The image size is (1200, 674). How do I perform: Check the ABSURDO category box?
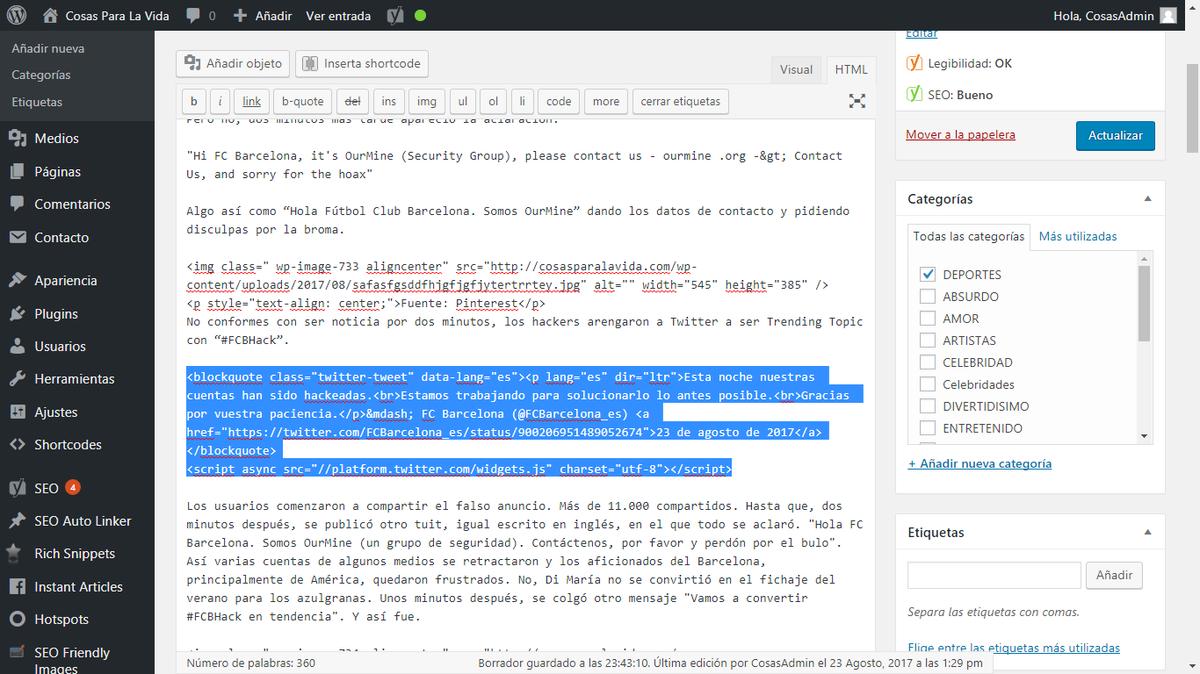[x=927, y=296]
